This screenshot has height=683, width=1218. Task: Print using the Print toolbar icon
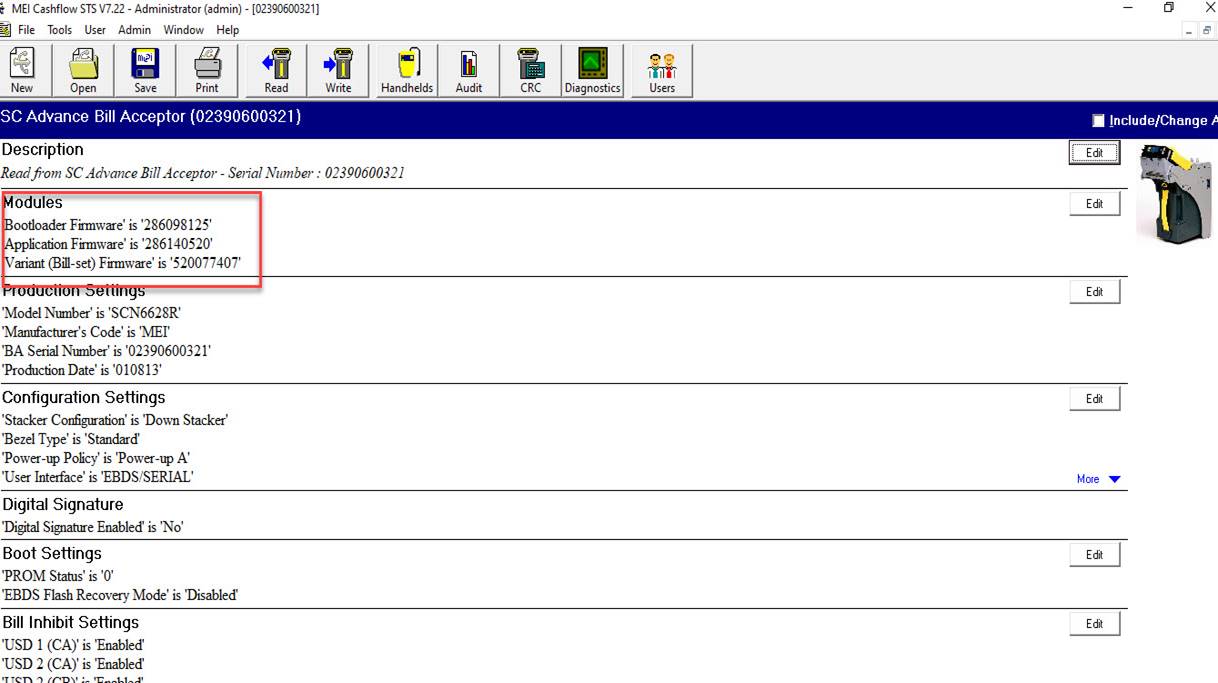click(207, 71)
